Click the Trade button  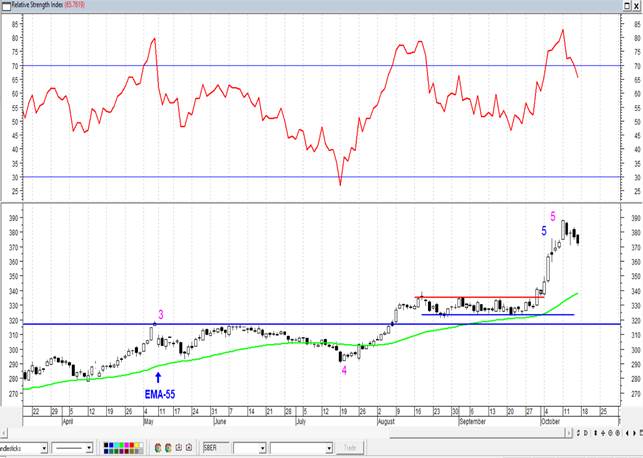pyautogui.click(x=350, y=448)
